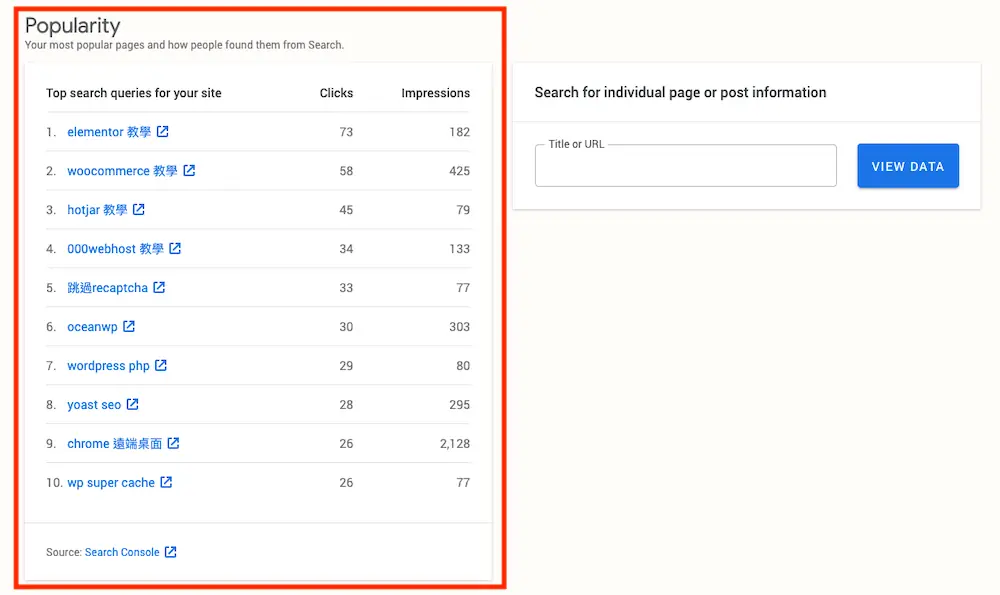Open external link icon beside yoast seo
The width and height of the screenshot is (1000, 595).
coord(133,404)
